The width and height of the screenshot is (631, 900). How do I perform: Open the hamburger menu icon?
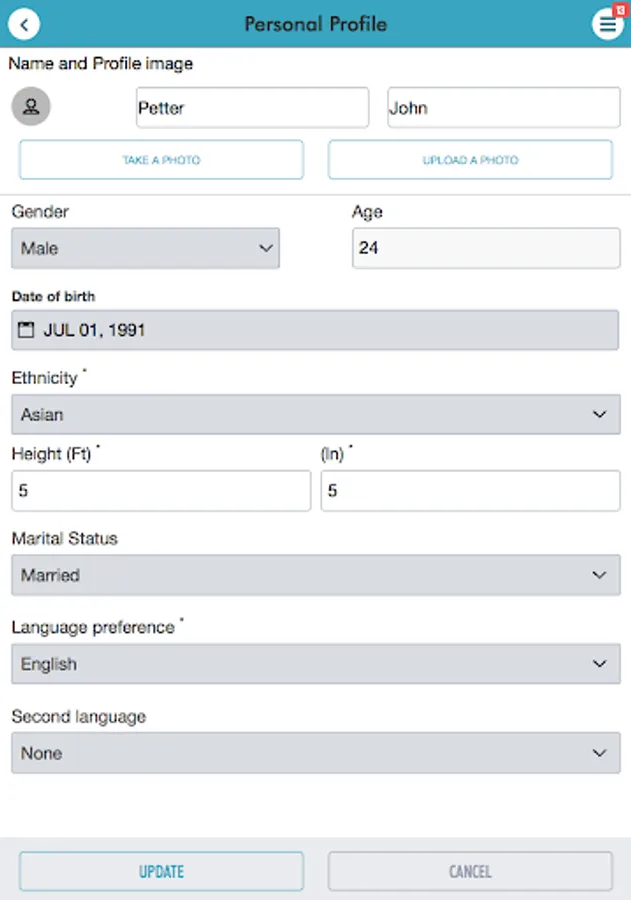[606, 25]
